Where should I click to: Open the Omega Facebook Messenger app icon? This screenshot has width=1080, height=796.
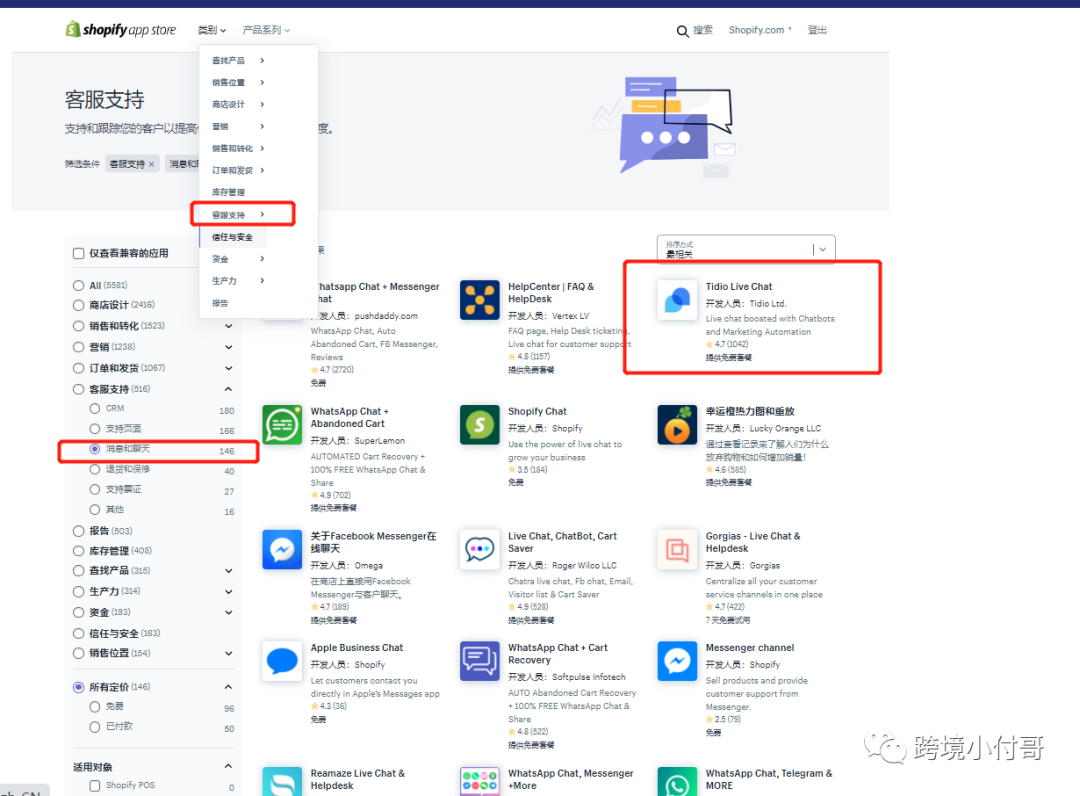coord(282,549)
